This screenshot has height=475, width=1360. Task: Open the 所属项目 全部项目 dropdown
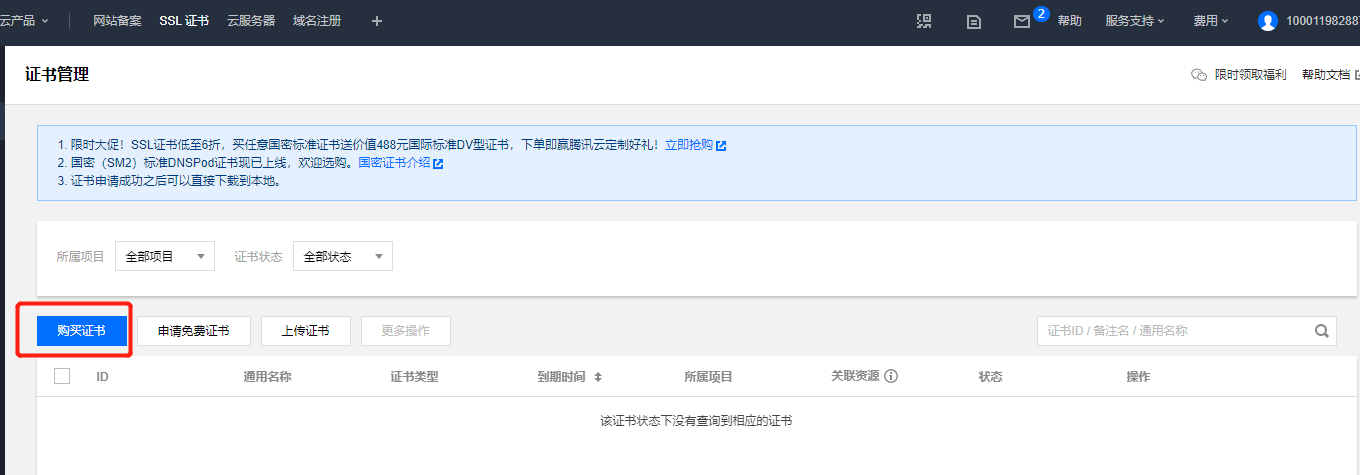pos(165,256)
